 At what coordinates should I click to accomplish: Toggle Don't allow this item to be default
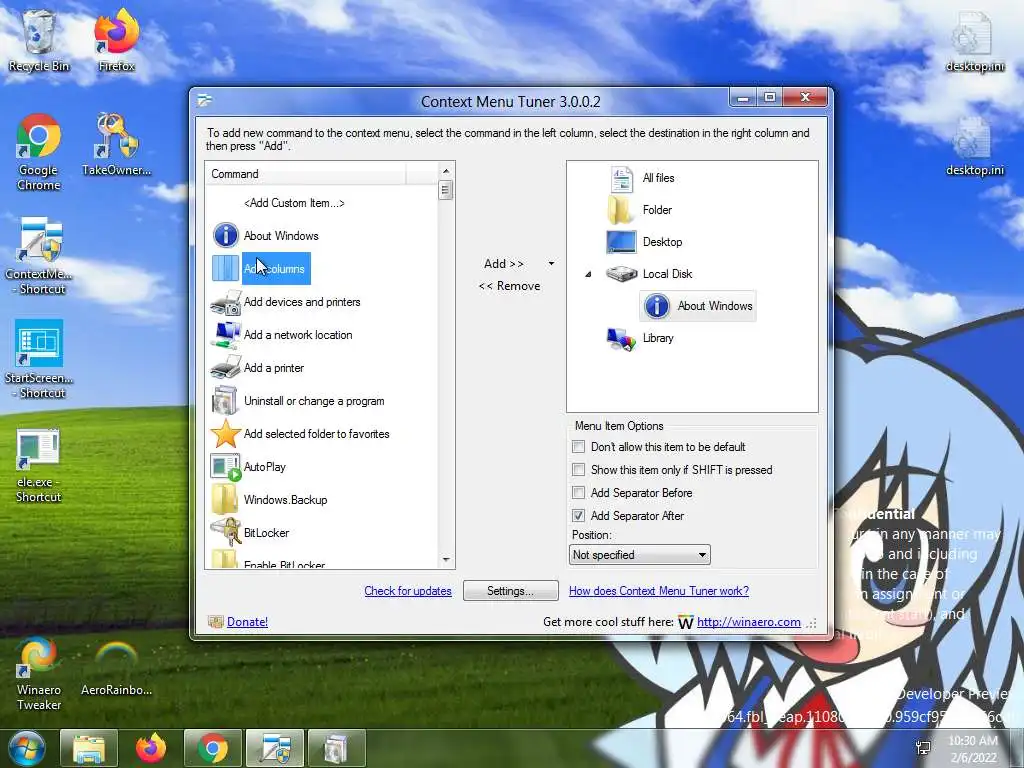pos(579,447)
